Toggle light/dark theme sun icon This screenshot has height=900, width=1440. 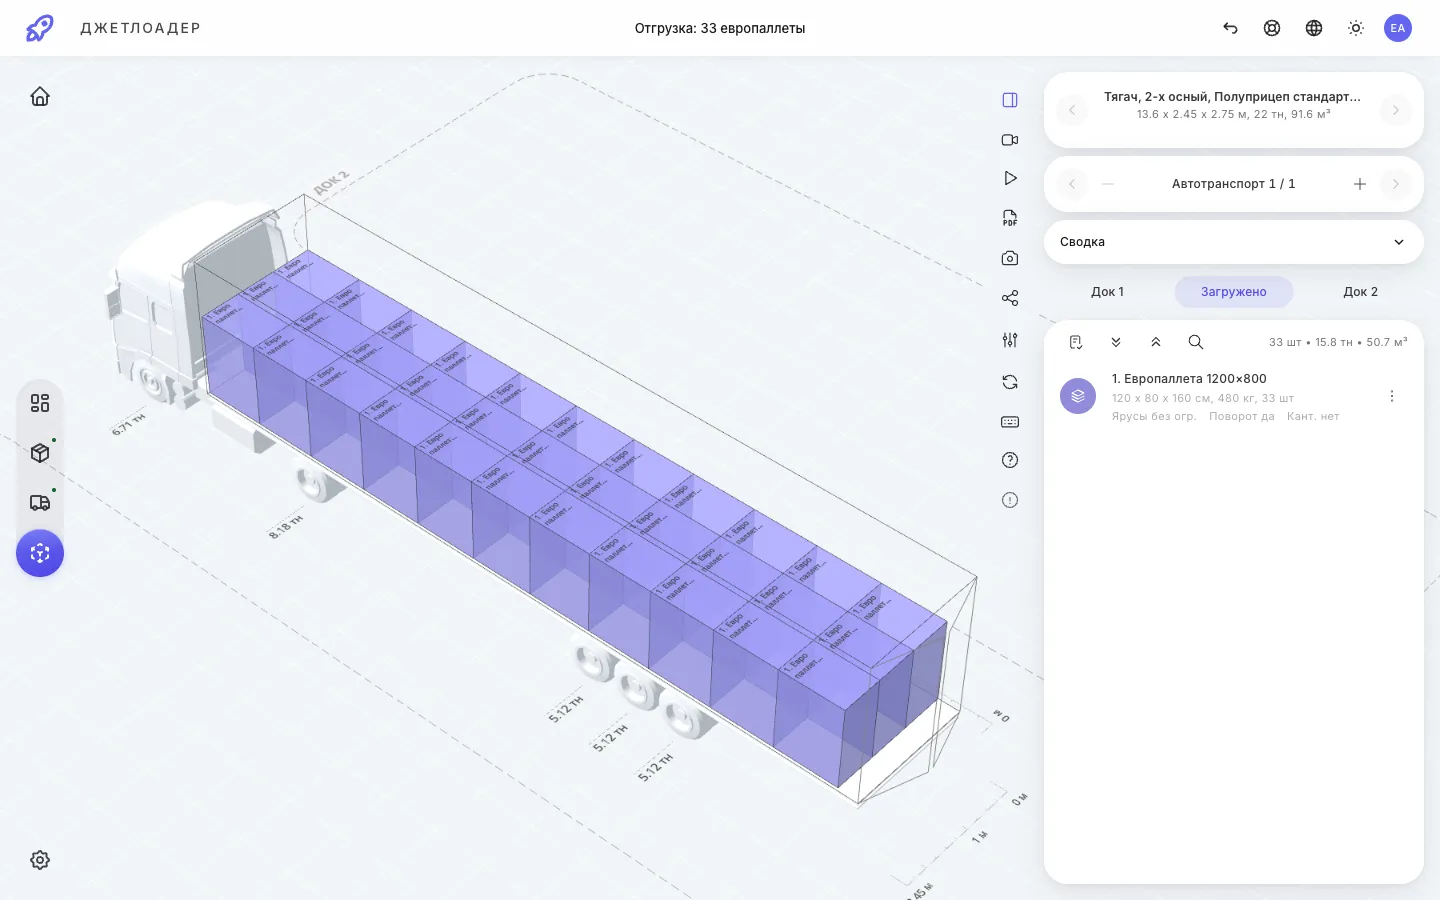click(x=1356, y=28)
